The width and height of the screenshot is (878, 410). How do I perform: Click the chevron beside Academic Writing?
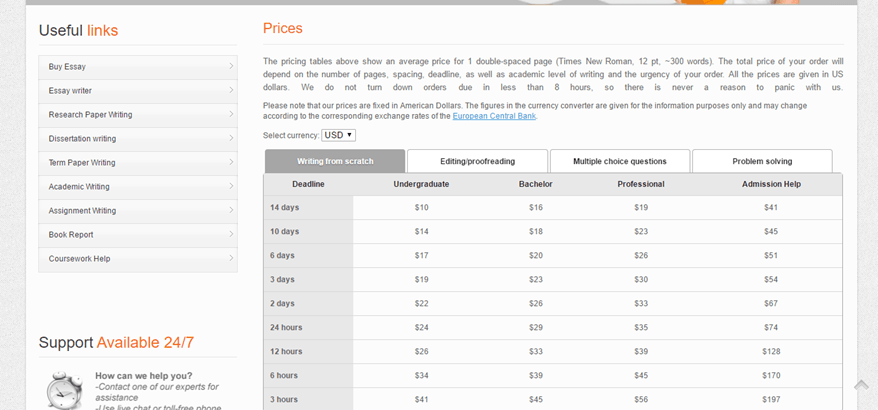[x=231, y=187]
